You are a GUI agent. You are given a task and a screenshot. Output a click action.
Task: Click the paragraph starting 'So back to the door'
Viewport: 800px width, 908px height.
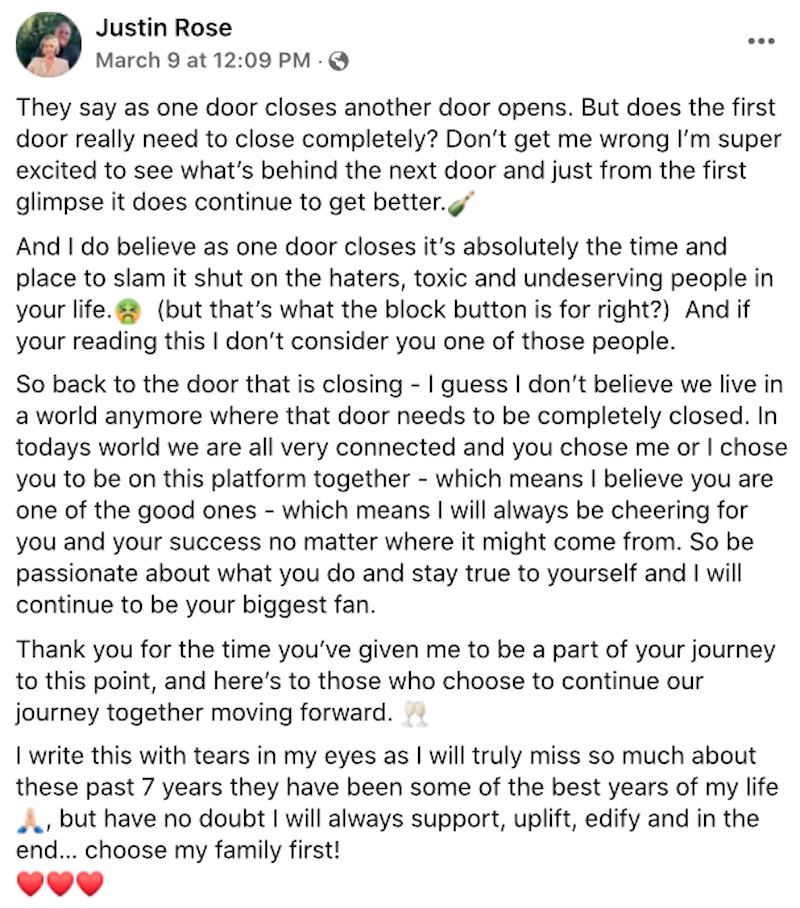click(401, 495)
